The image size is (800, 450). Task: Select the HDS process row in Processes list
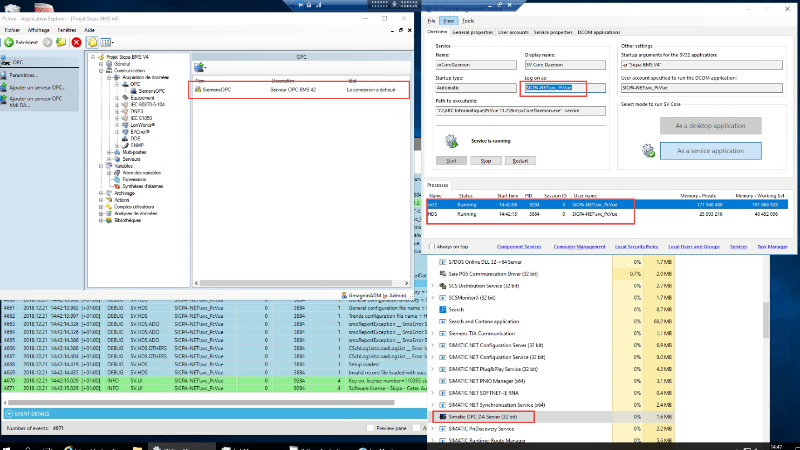[607, 214]
